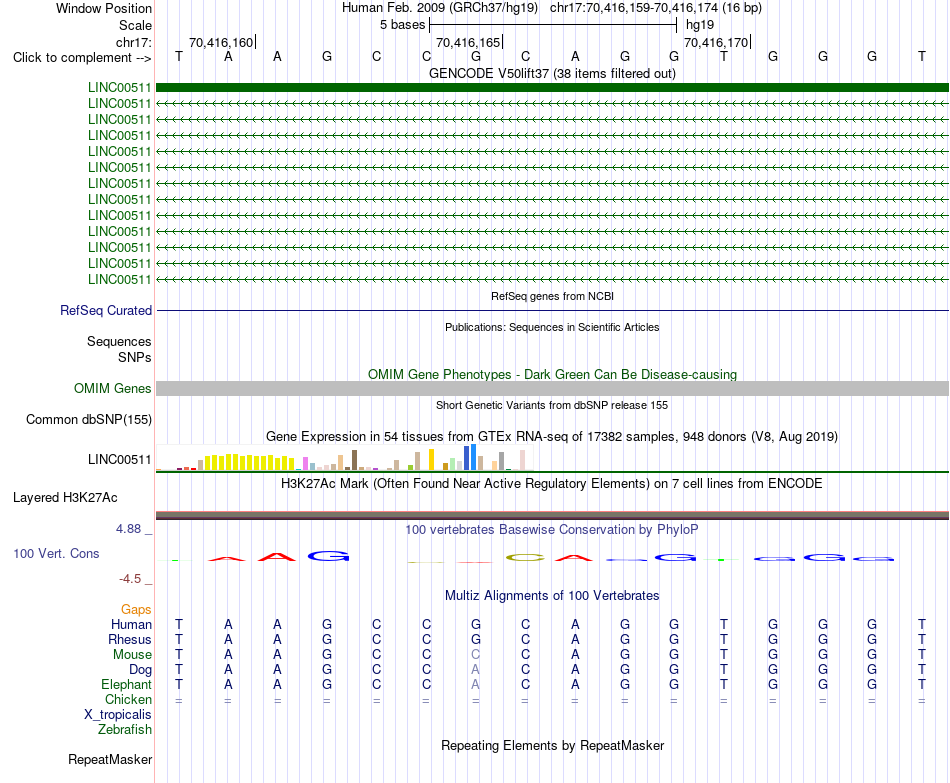Click the 70,416,160 position marker
950x783 pixels.
[x=222, y=42]
